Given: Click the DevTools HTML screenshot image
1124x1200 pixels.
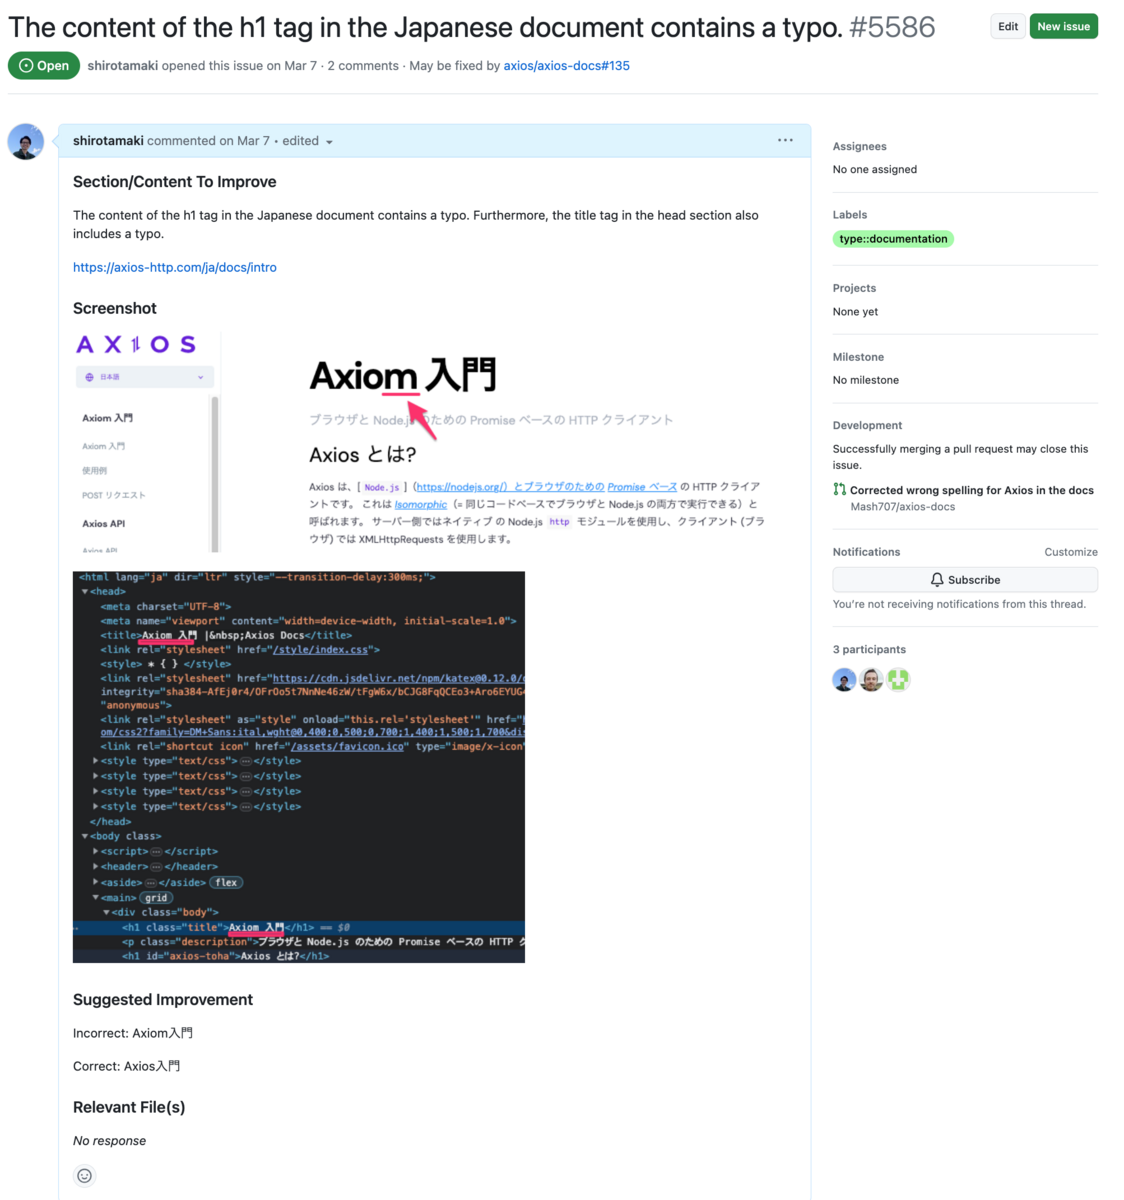Looking at the screenshot, I should tap(299, 767).
